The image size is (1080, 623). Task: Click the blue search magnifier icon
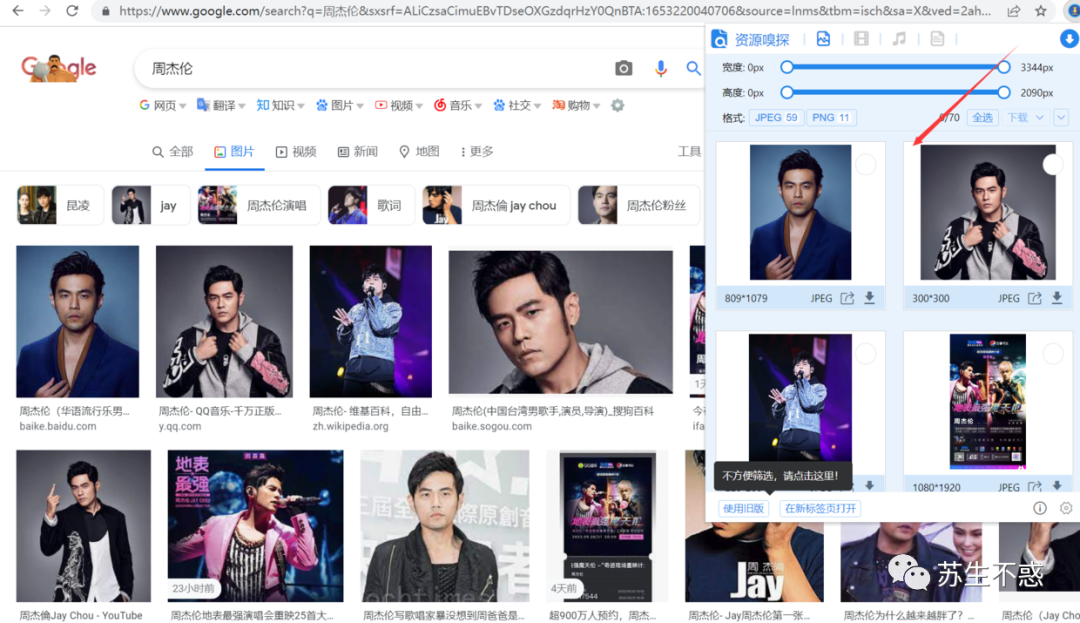click(x=693, y=68)
